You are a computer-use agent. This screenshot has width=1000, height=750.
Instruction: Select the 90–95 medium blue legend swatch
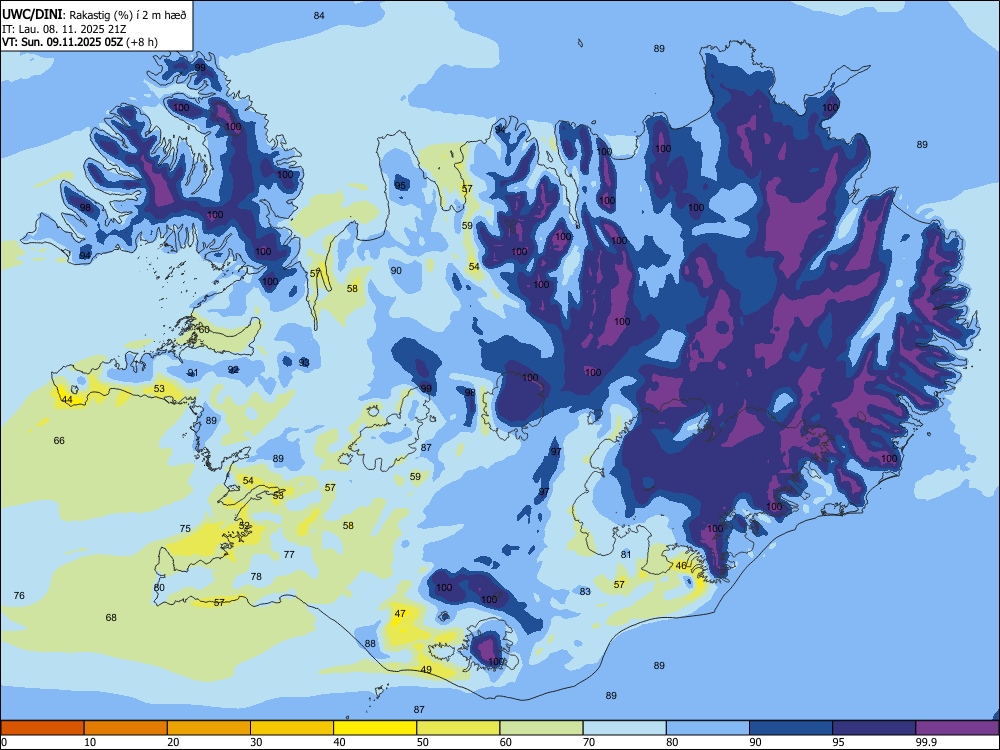pyautogui.click(x=791, y=728)
